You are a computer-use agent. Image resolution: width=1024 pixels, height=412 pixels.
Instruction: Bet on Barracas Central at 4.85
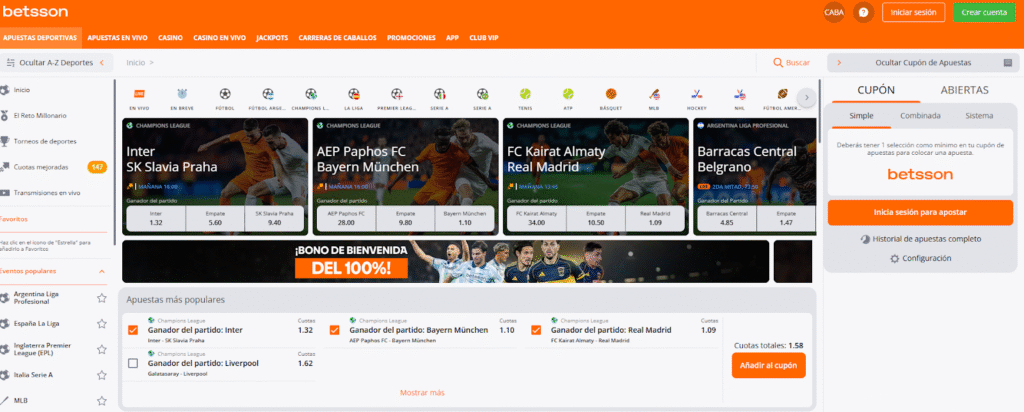[x=729, y=218]
